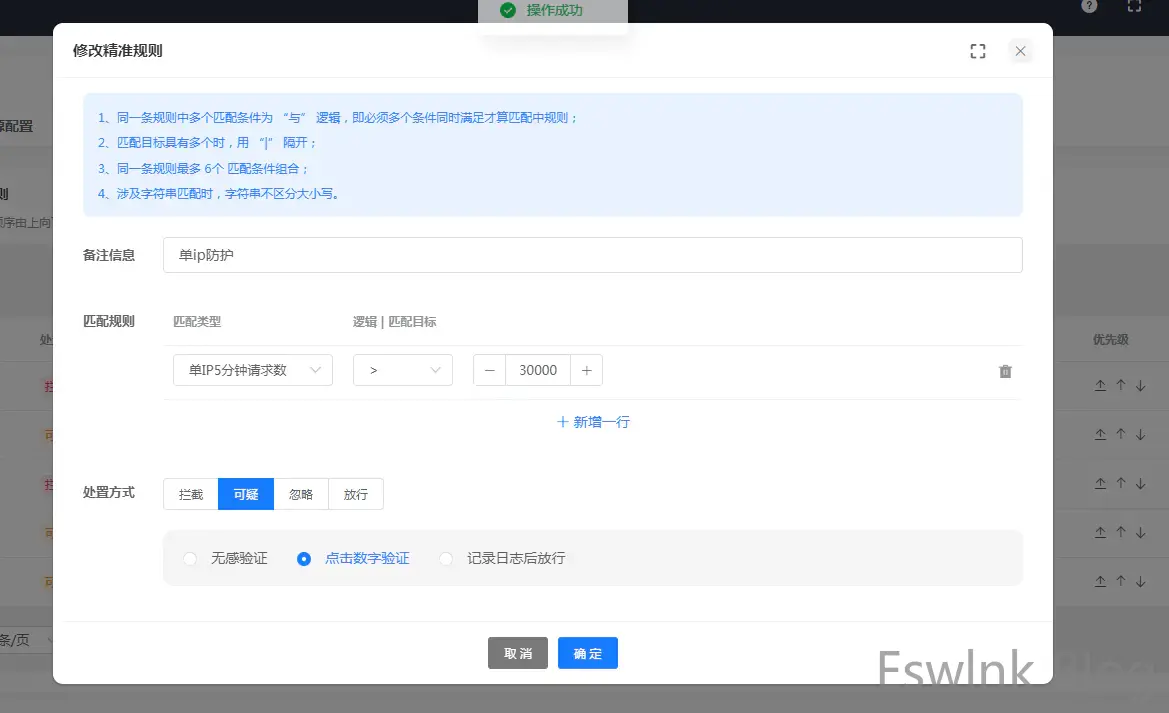
Task: Move third background row down one
Action: (1141, 483)
